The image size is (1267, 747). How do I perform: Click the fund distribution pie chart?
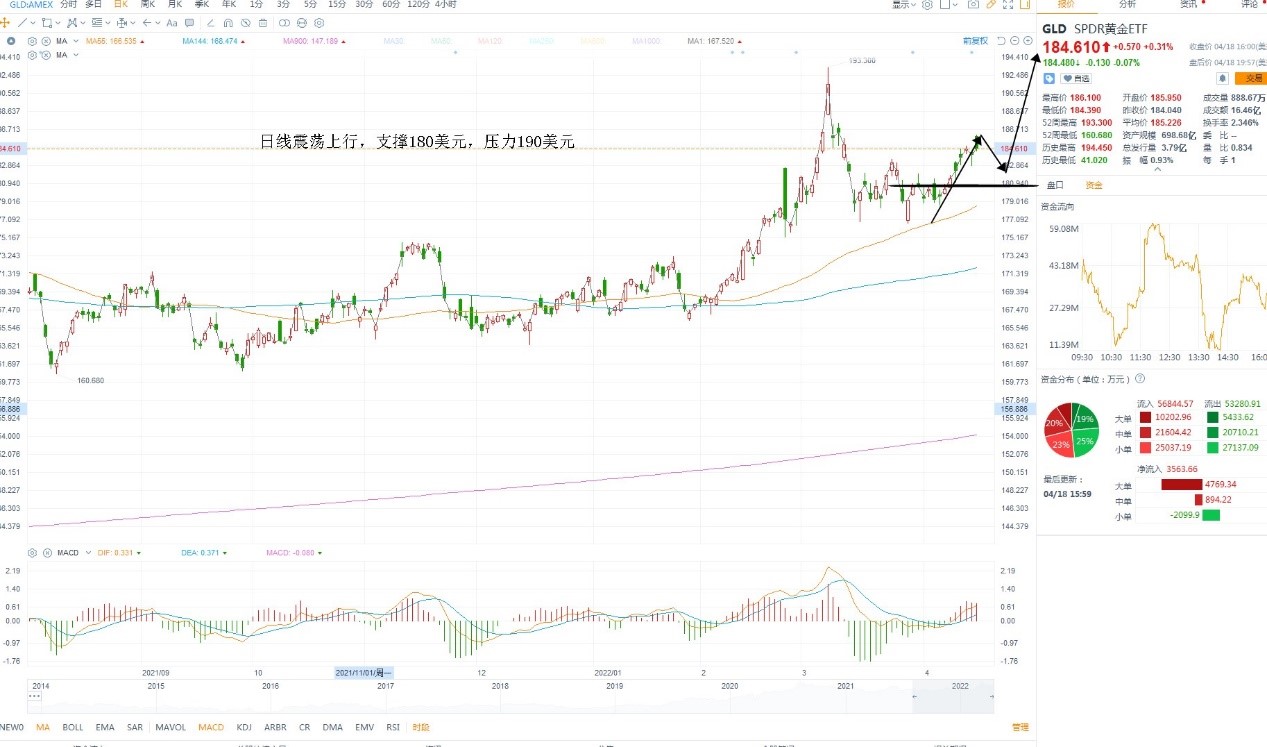tap(1072, 431)
